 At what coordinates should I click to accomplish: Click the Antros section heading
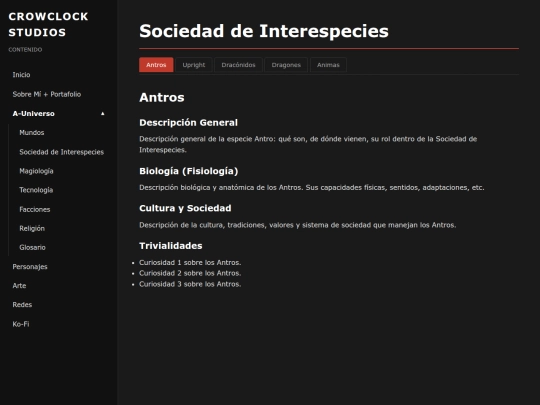[162, 97]
